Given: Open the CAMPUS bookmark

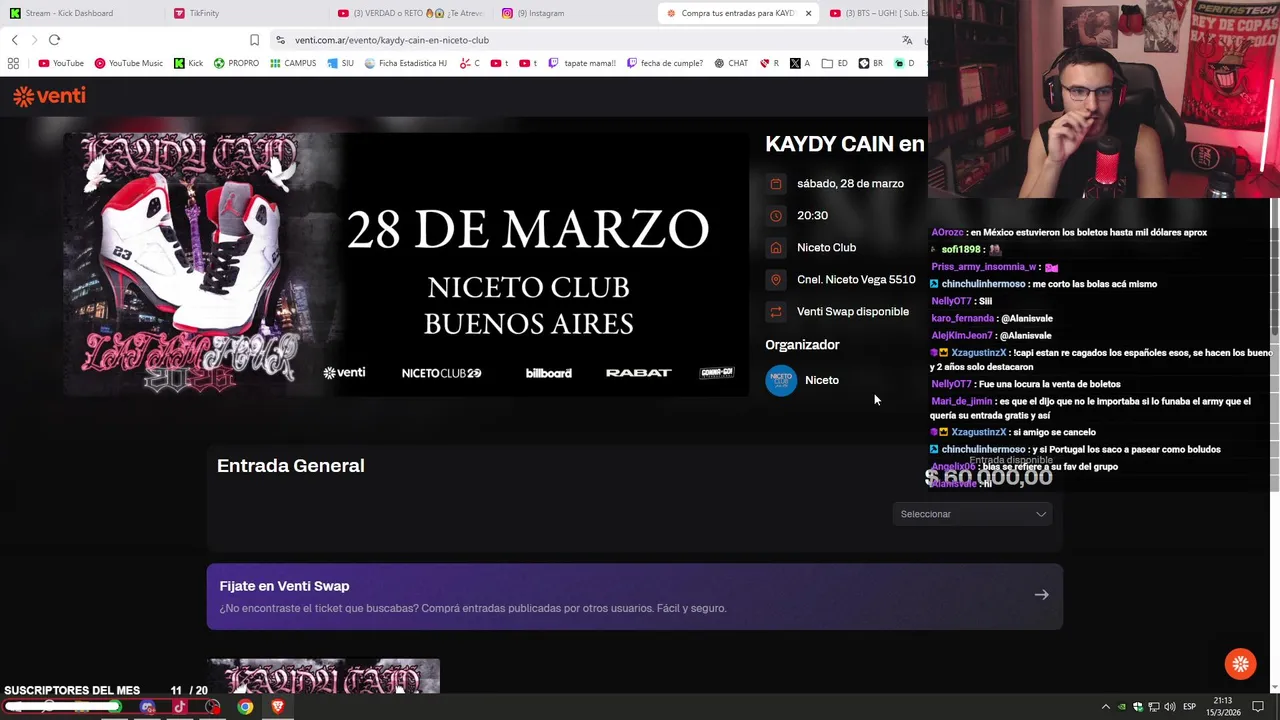Looking at the screenshot, I should click(x=293, y=63).
